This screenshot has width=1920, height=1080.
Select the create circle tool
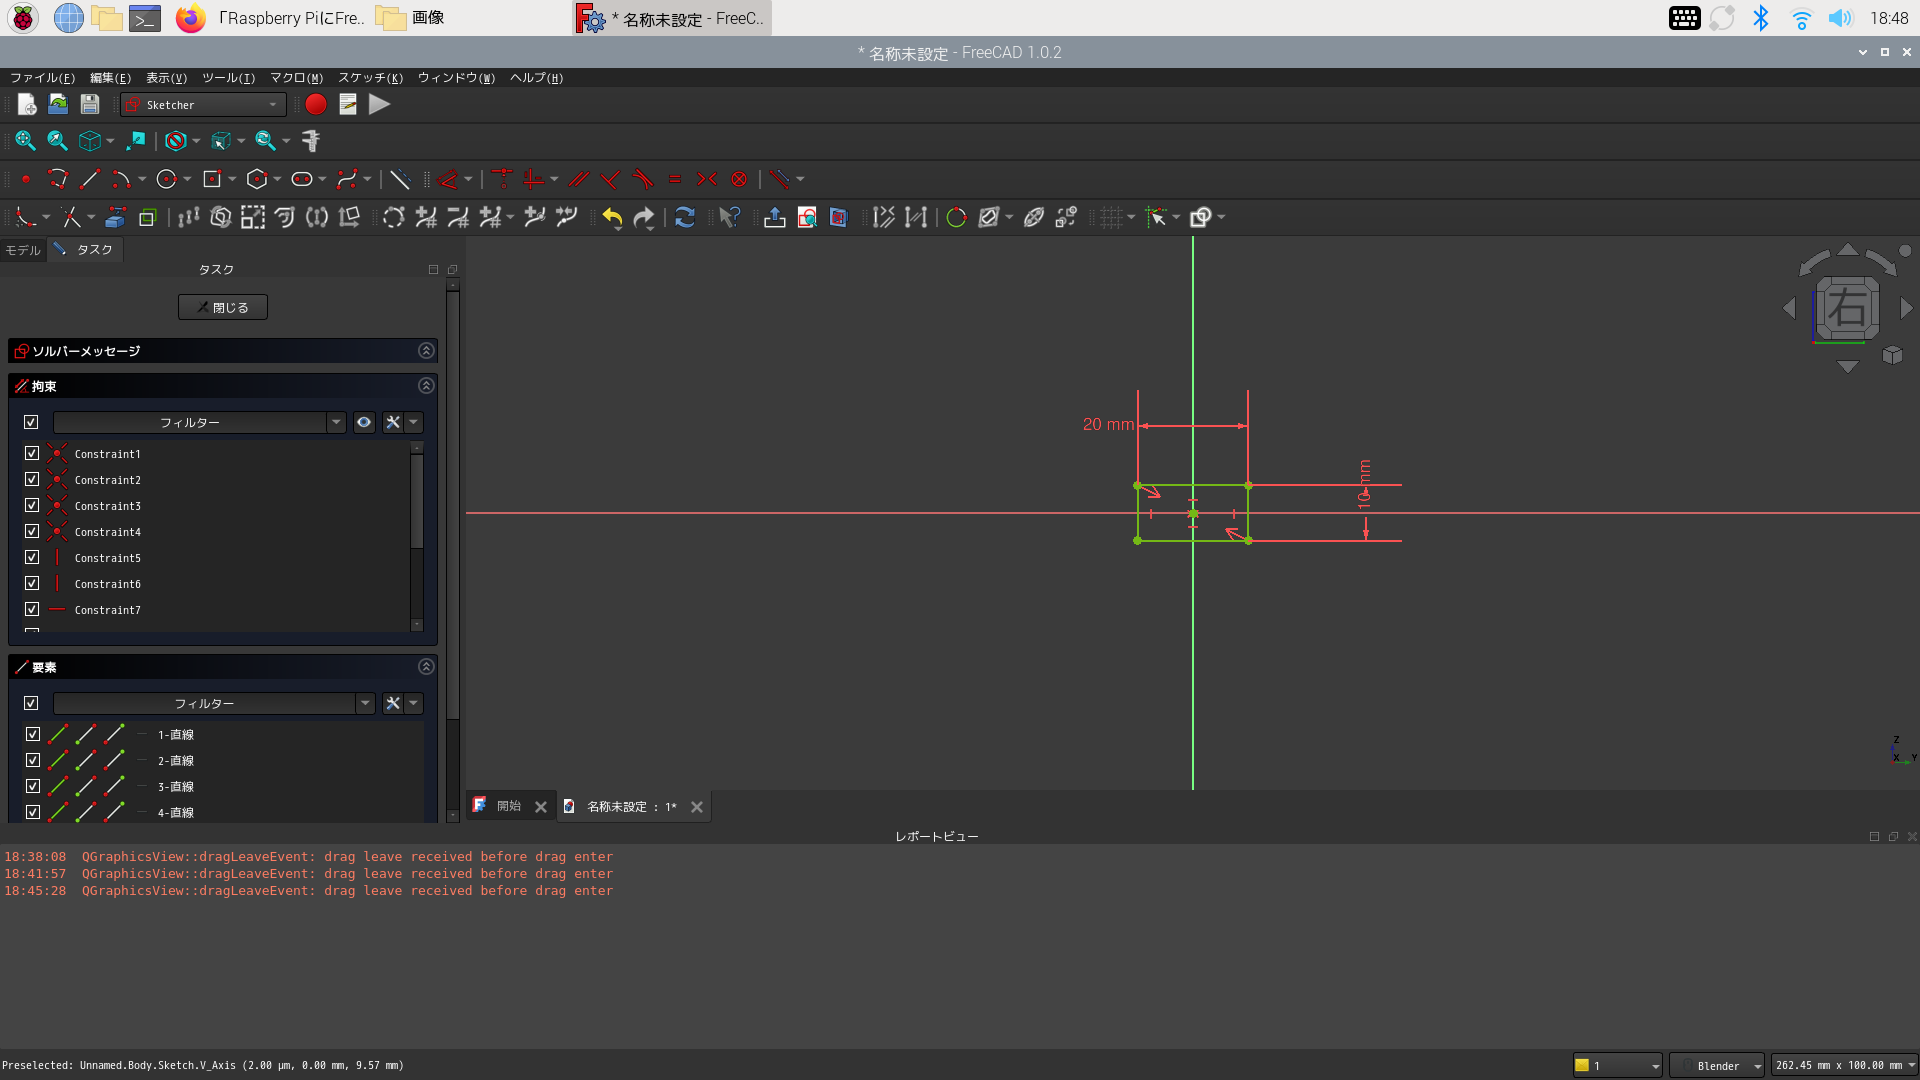point(166,179)
